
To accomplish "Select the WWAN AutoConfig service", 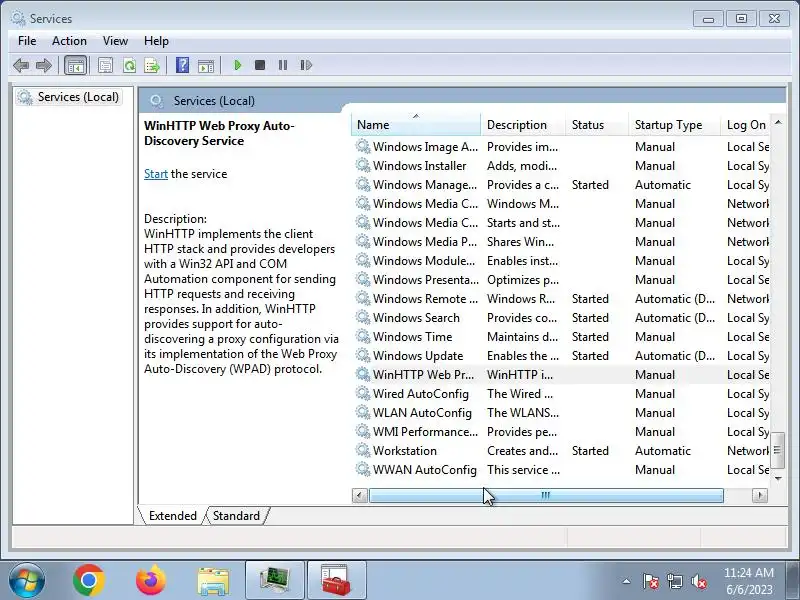I will coord(561,469).
